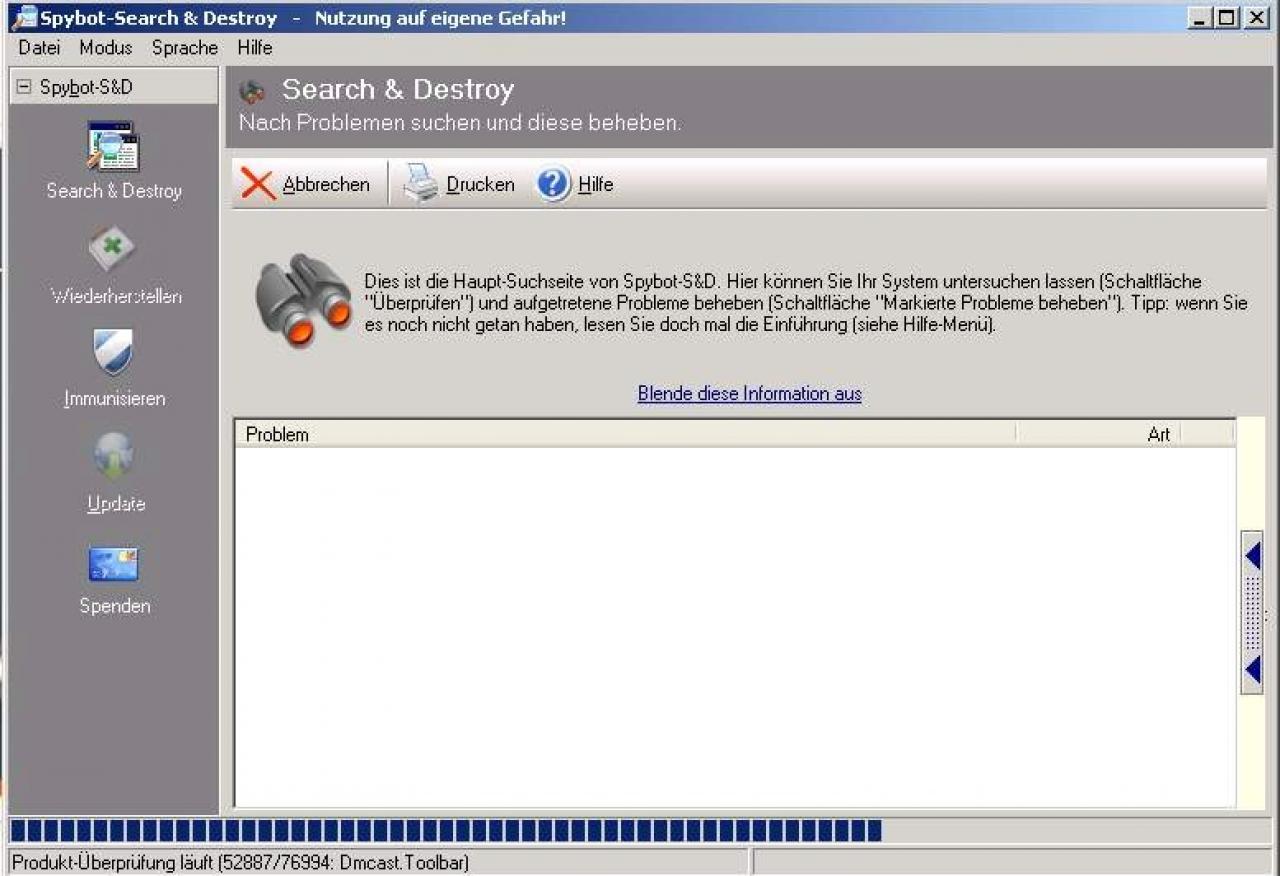Collapse the Spybot-S&D tree section
Viewport: 1280px width, 876px height.
point(24,87)
